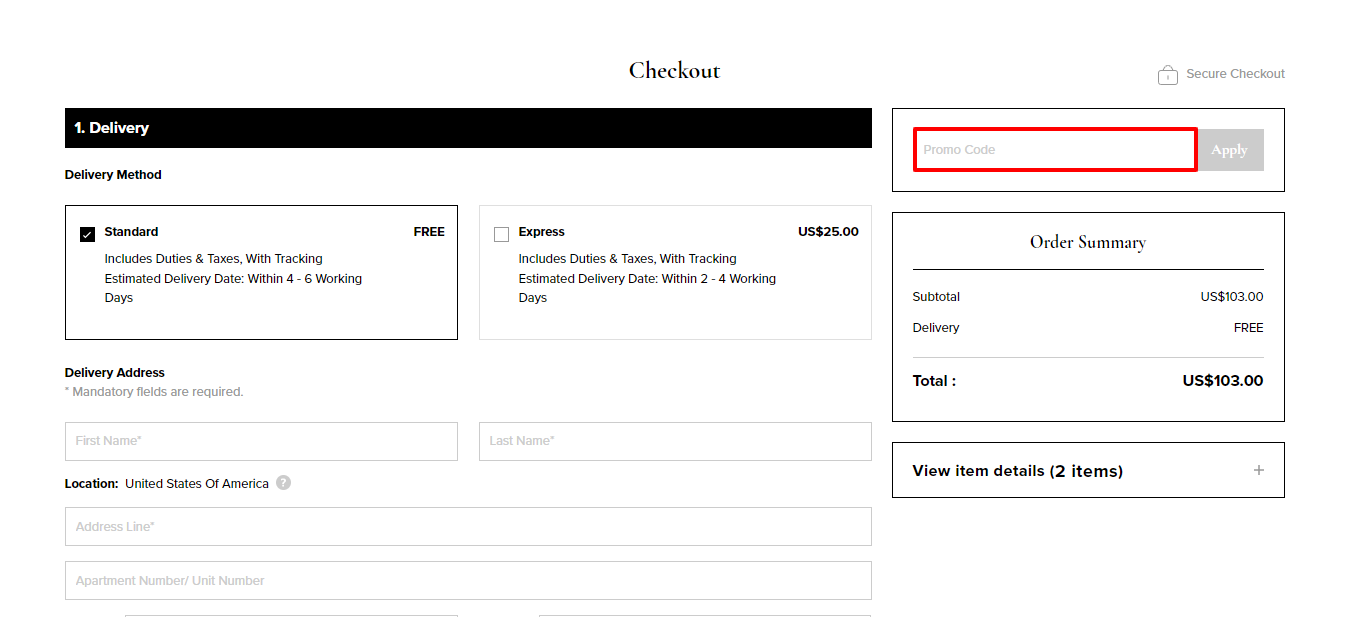Check the Express delivery option
The width and height of the screenshot is (1349, 617).
(502, 234)
